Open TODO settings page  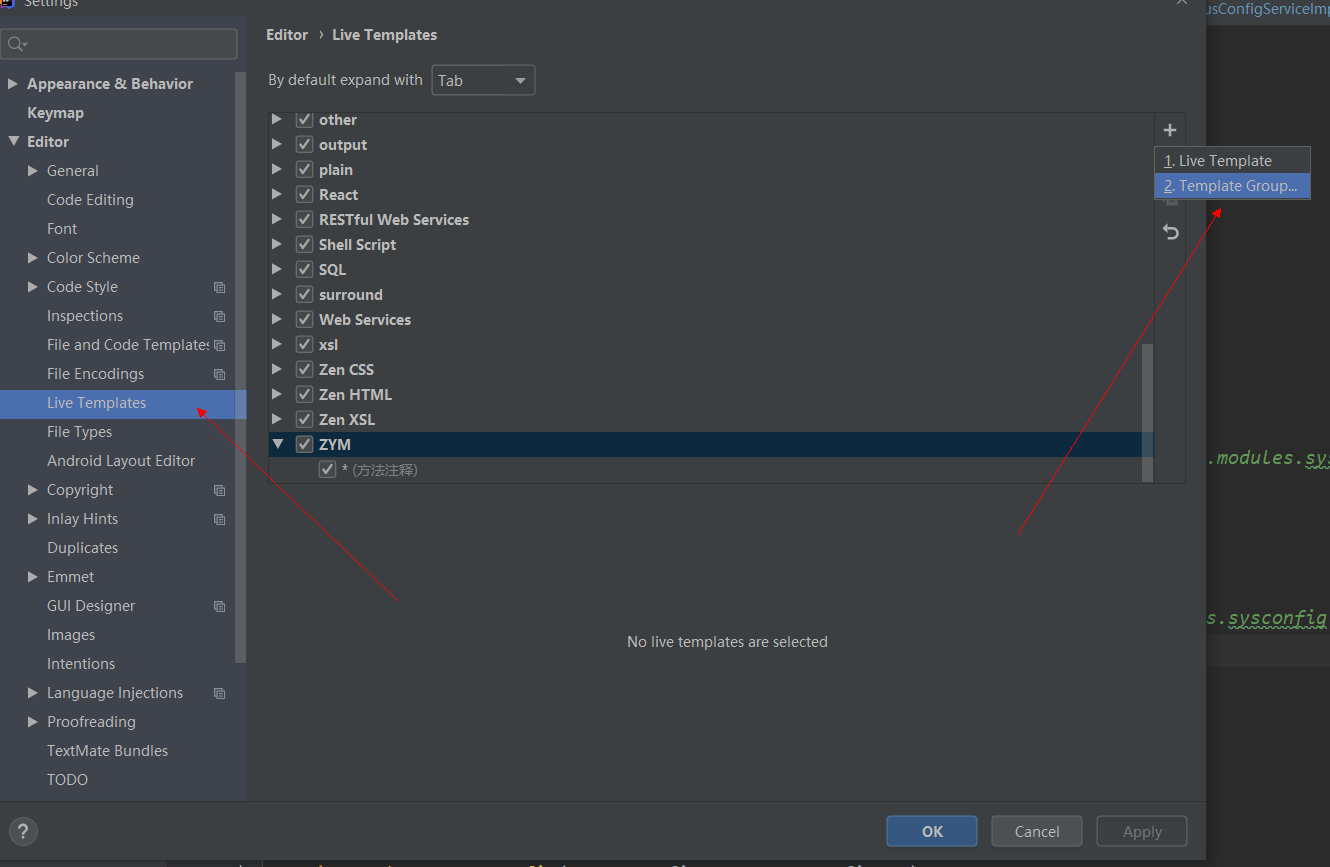67,780
